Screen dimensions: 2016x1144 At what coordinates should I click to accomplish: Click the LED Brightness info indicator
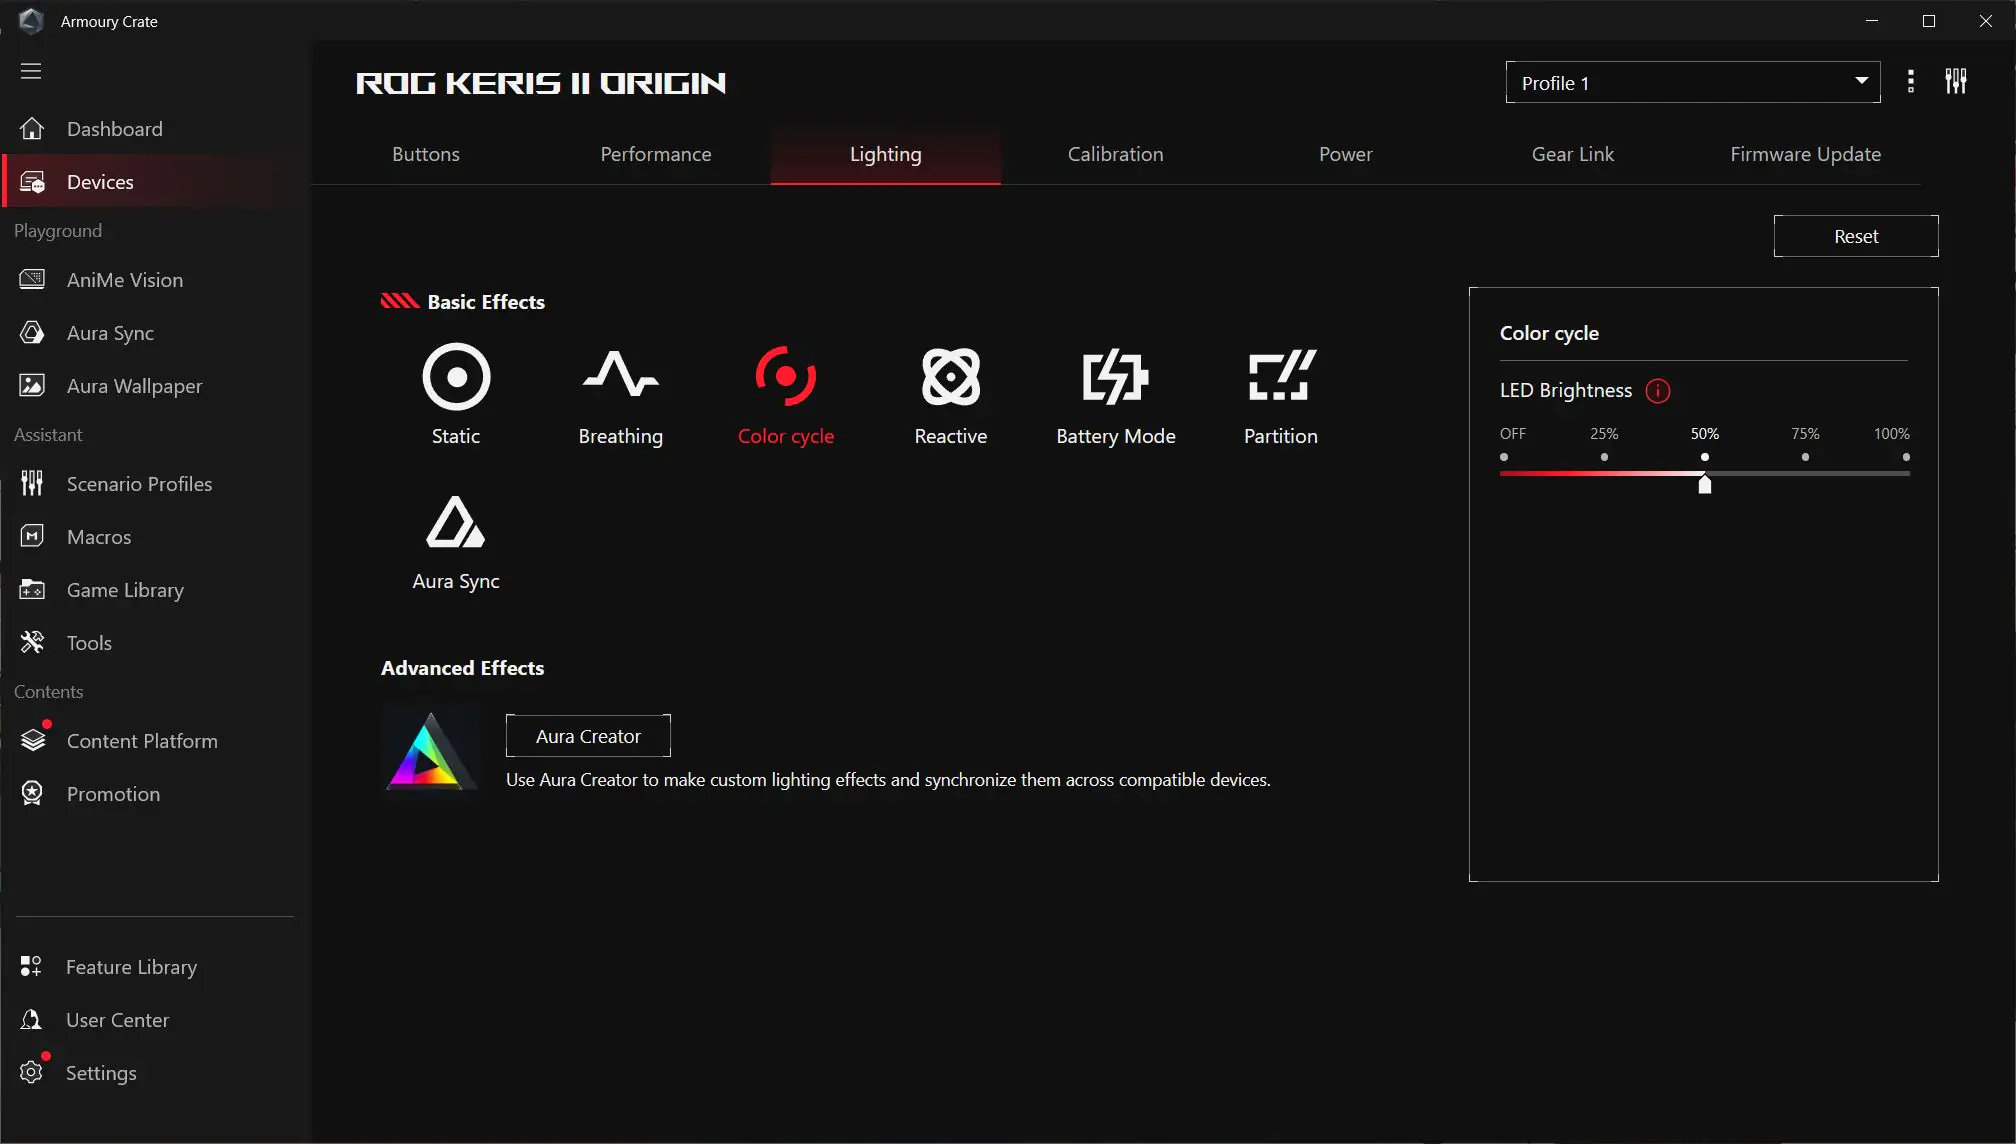[x=1657, y=391]
